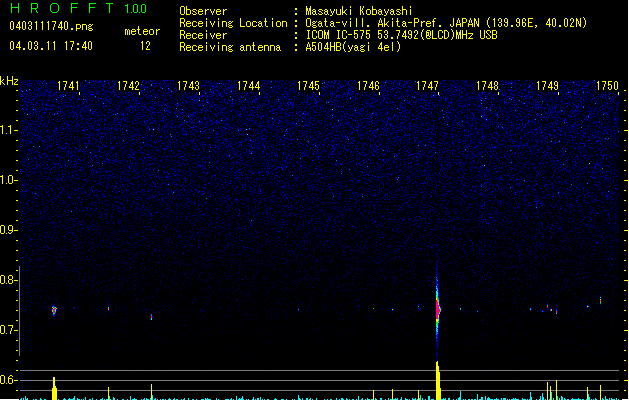The height and width of the screenshot is (400, 629).
Task: Click the yellow intensity bar near 1741
Action: click(x=54, y=388)
